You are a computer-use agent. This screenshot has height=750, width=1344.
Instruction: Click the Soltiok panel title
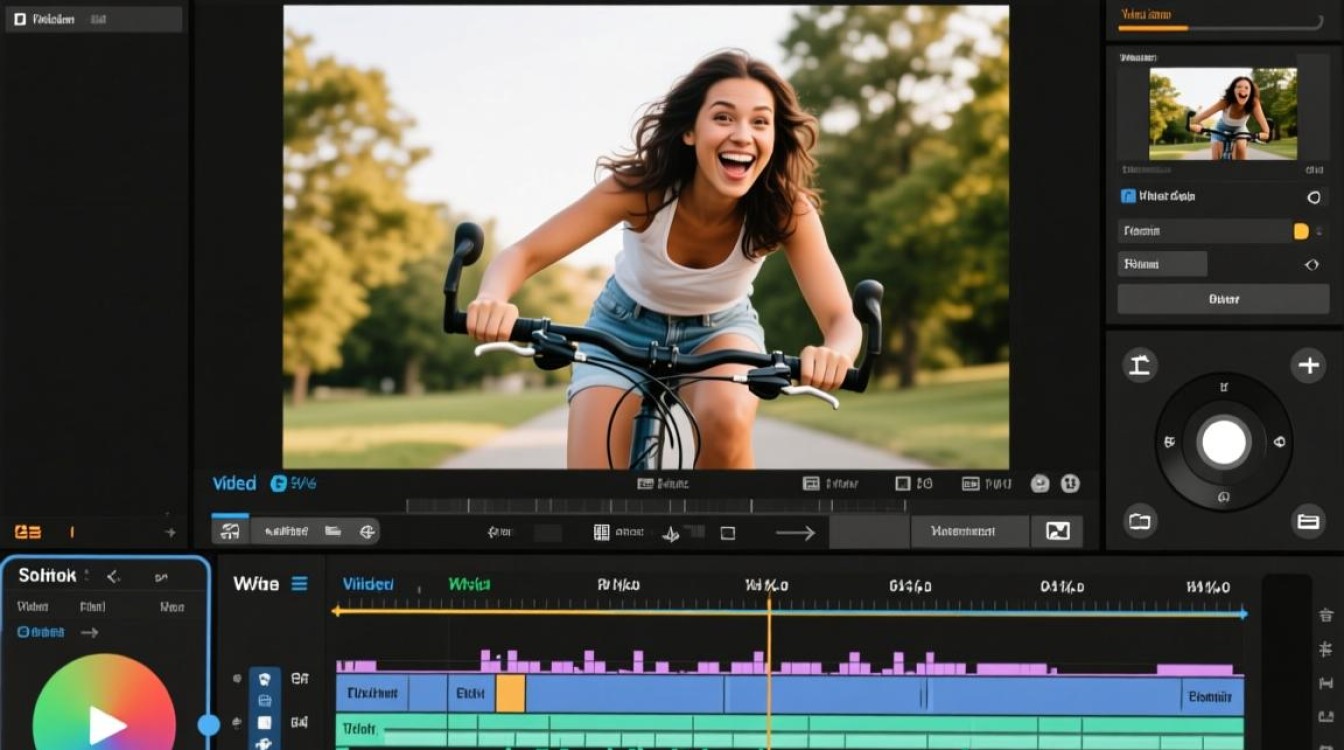(47, 575)
